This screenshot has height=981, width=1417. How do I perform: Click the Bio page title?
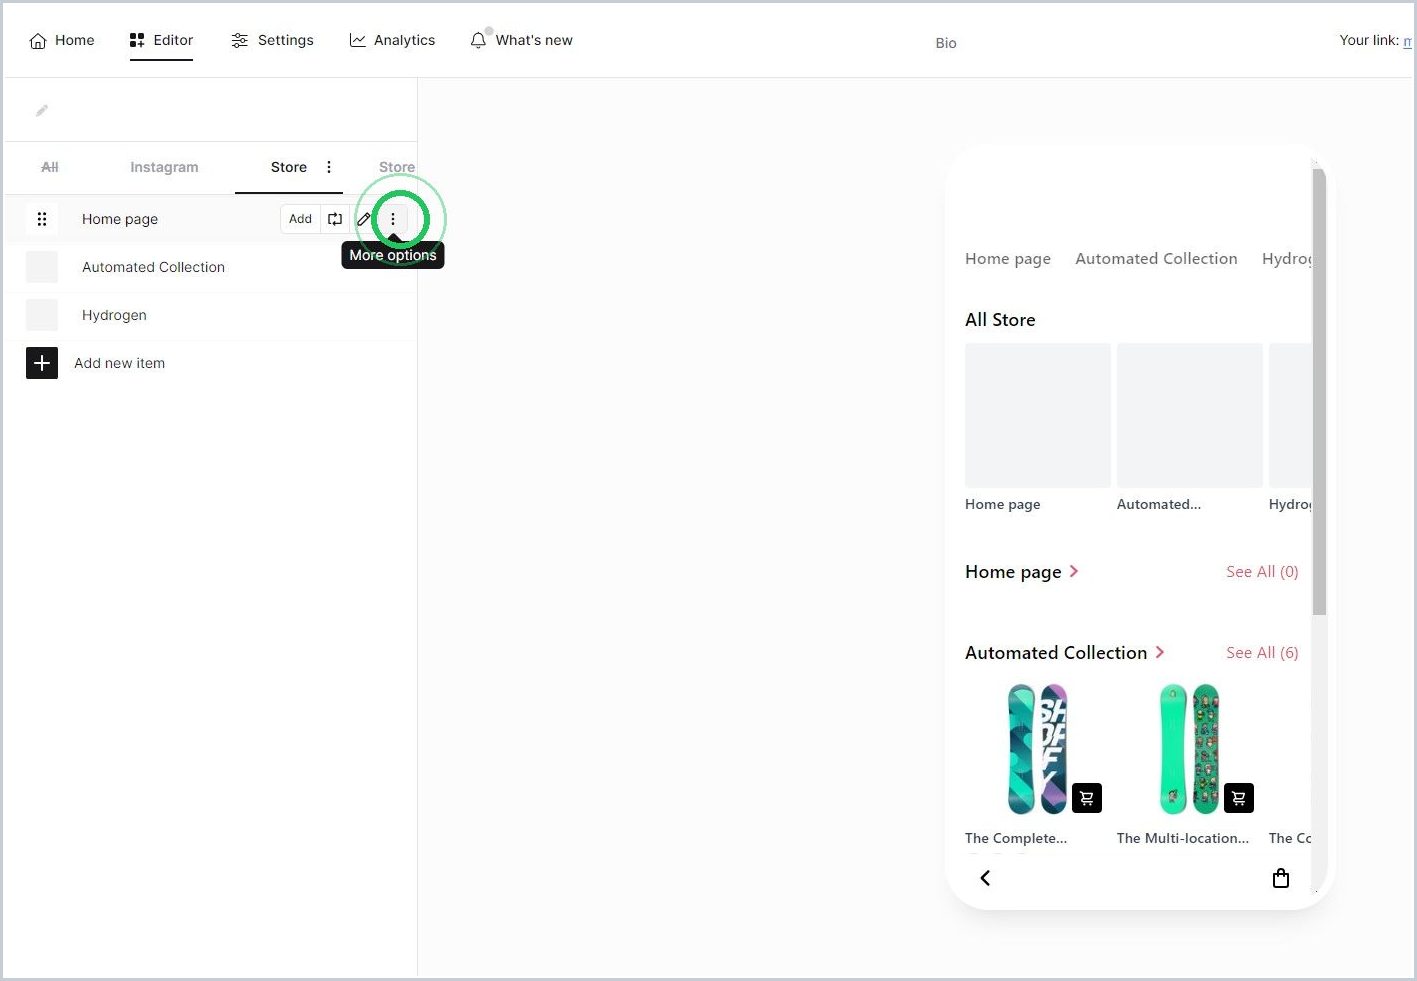pos(946,43)
